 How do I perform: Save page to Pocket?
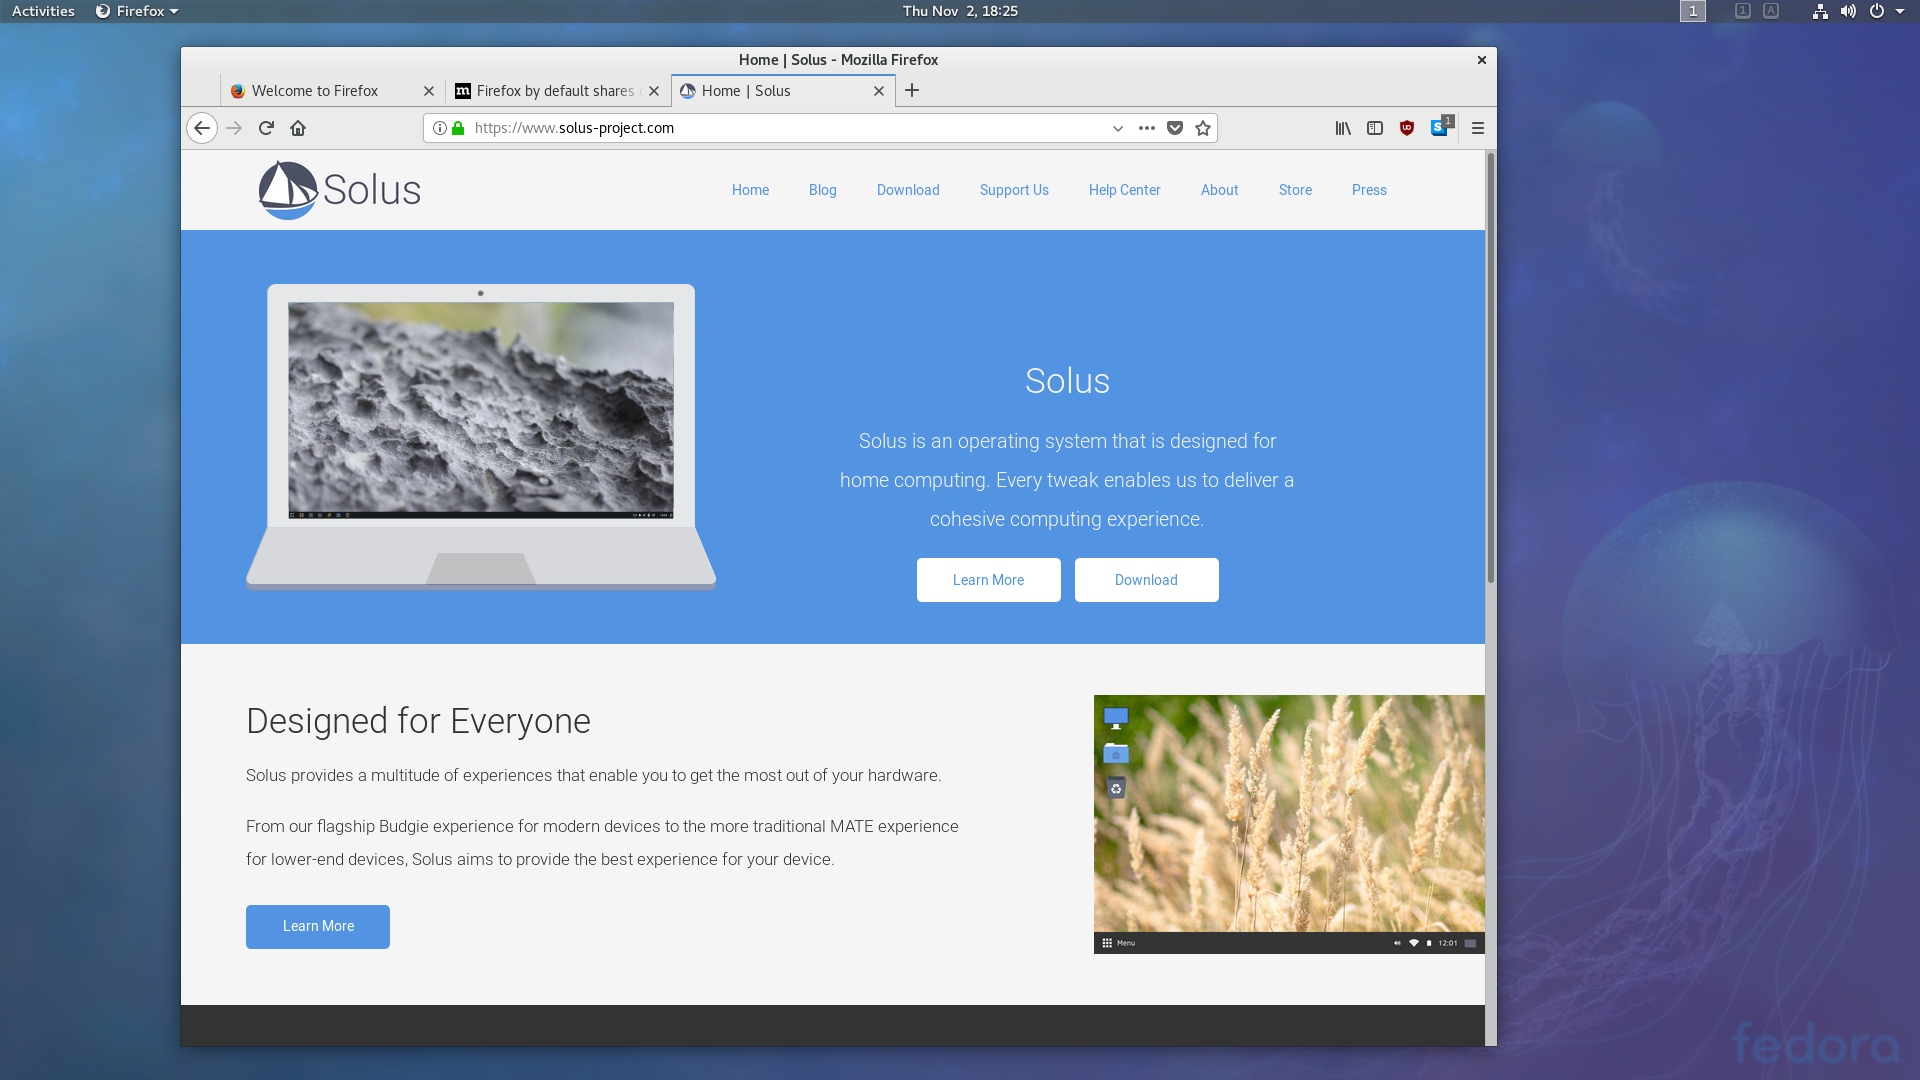click(x=1175, y=128)
